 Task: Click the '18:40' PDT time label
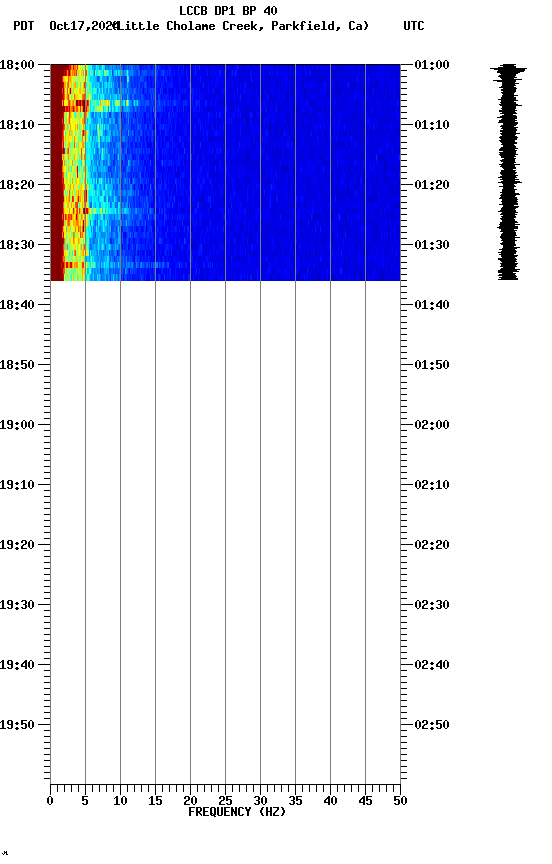click(17, 305)
